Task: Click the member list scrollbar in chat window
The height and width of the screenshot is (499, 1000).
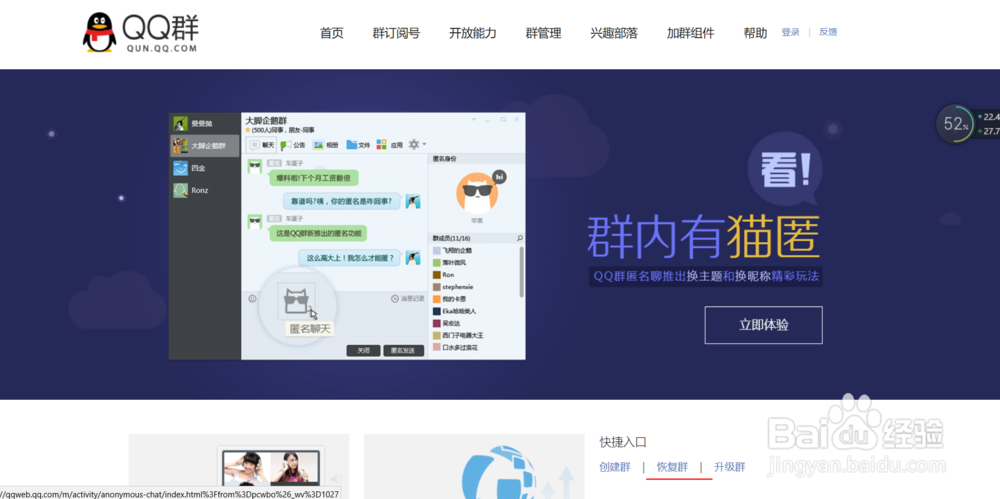Action: [x=521, y=271]
